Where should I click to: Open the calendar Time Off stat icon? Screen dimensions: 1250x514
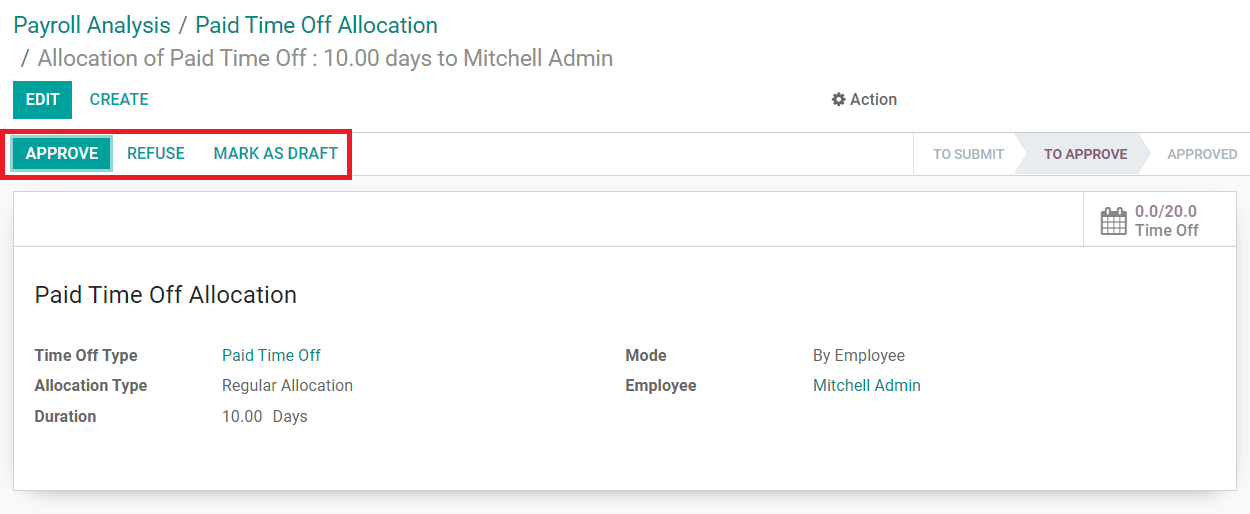1113,221
